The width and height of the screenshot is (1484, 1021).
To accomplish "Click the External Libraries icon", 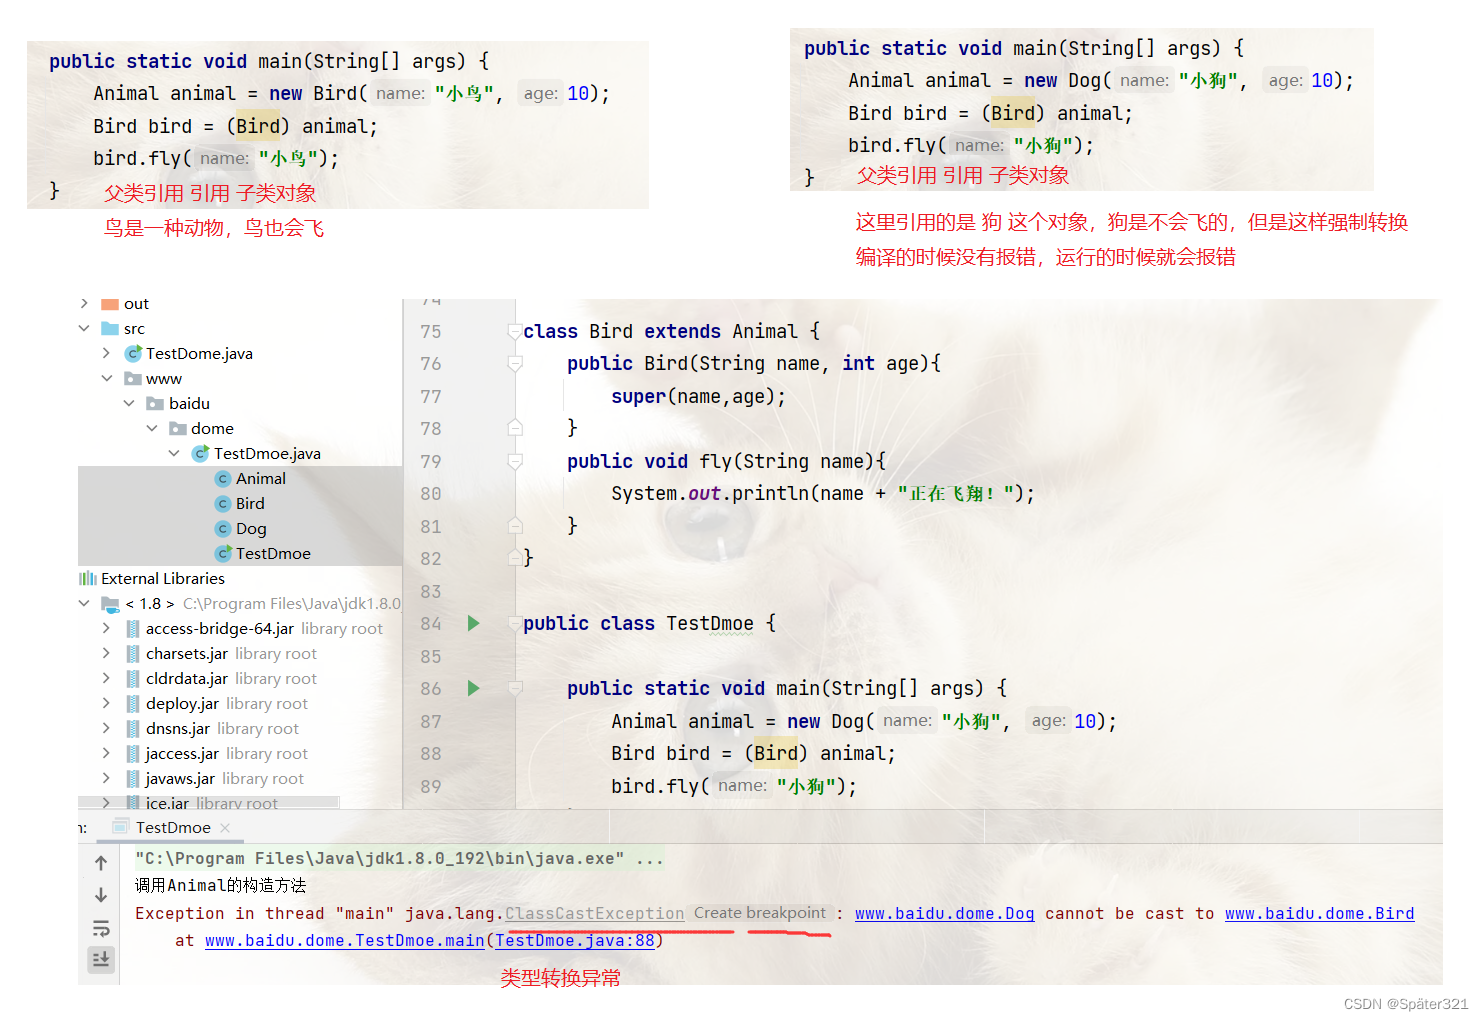I will click(x=88, y=579).
